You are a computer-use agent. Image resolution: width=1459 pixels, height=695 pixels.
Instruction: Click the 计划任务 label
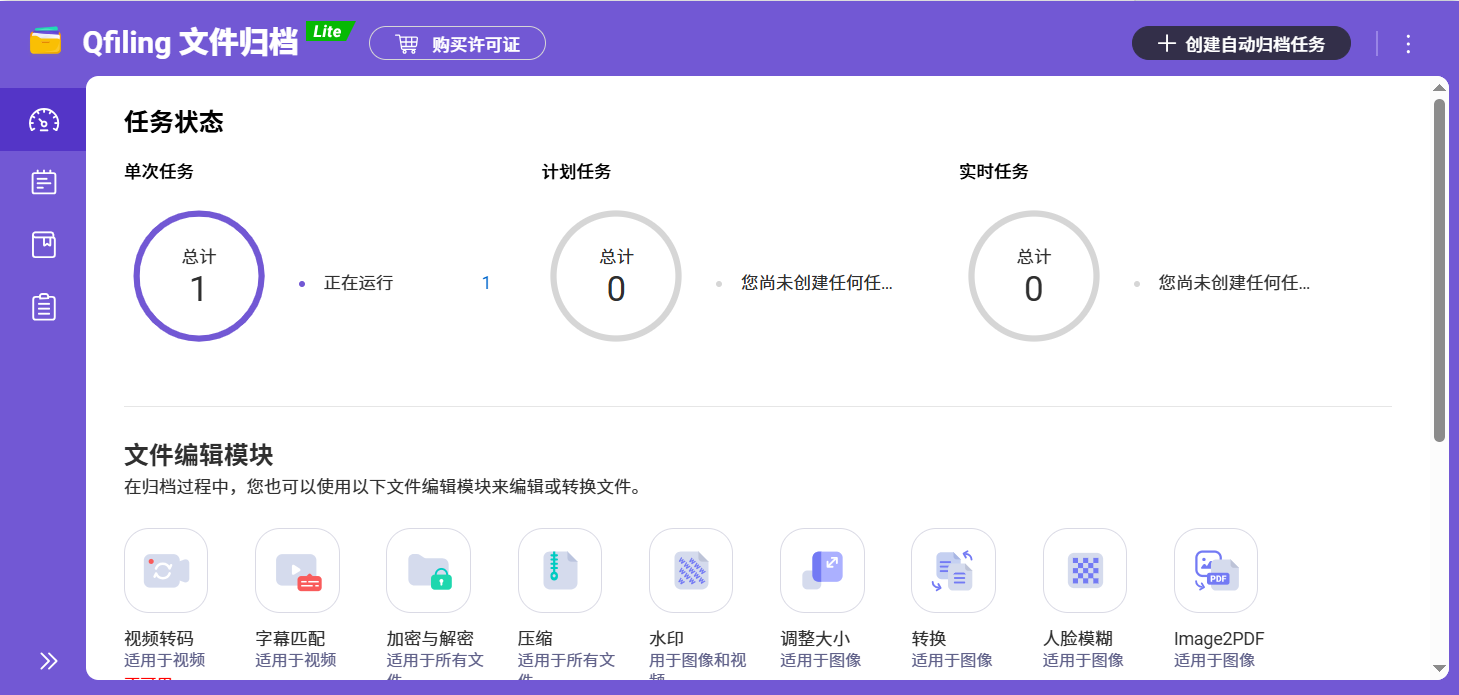click(576, 172)
